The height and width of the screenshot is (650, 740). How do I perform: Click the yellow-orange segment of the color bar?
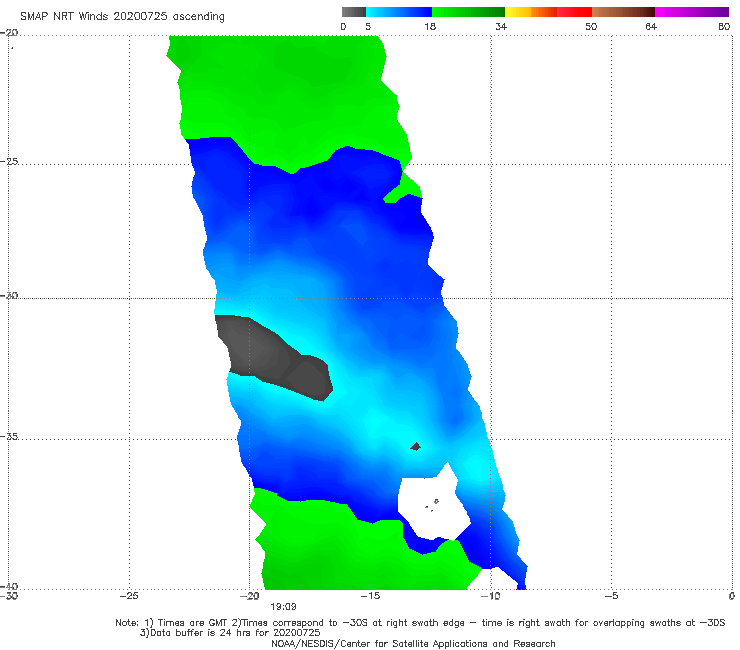coord(530,12)
